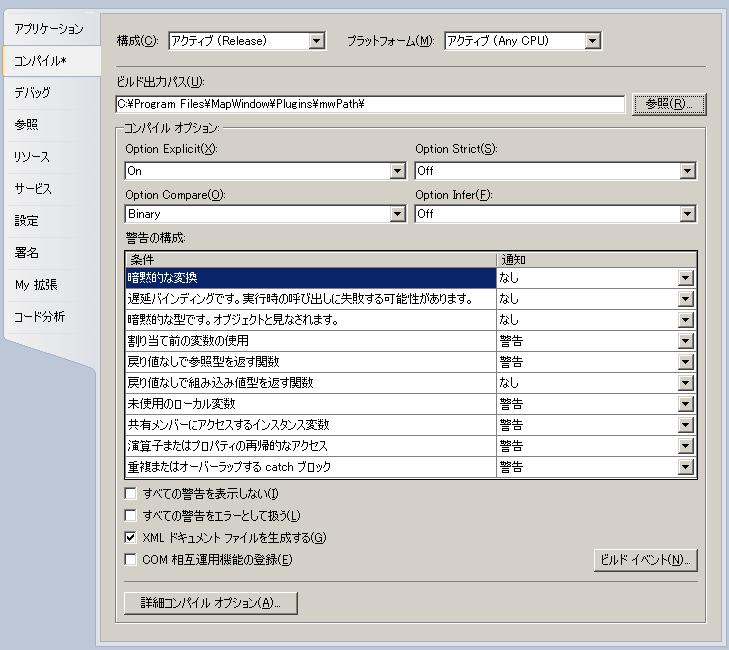
Task: Check すべての警告をエラーとして扱う option
Action: pos(131,516)
